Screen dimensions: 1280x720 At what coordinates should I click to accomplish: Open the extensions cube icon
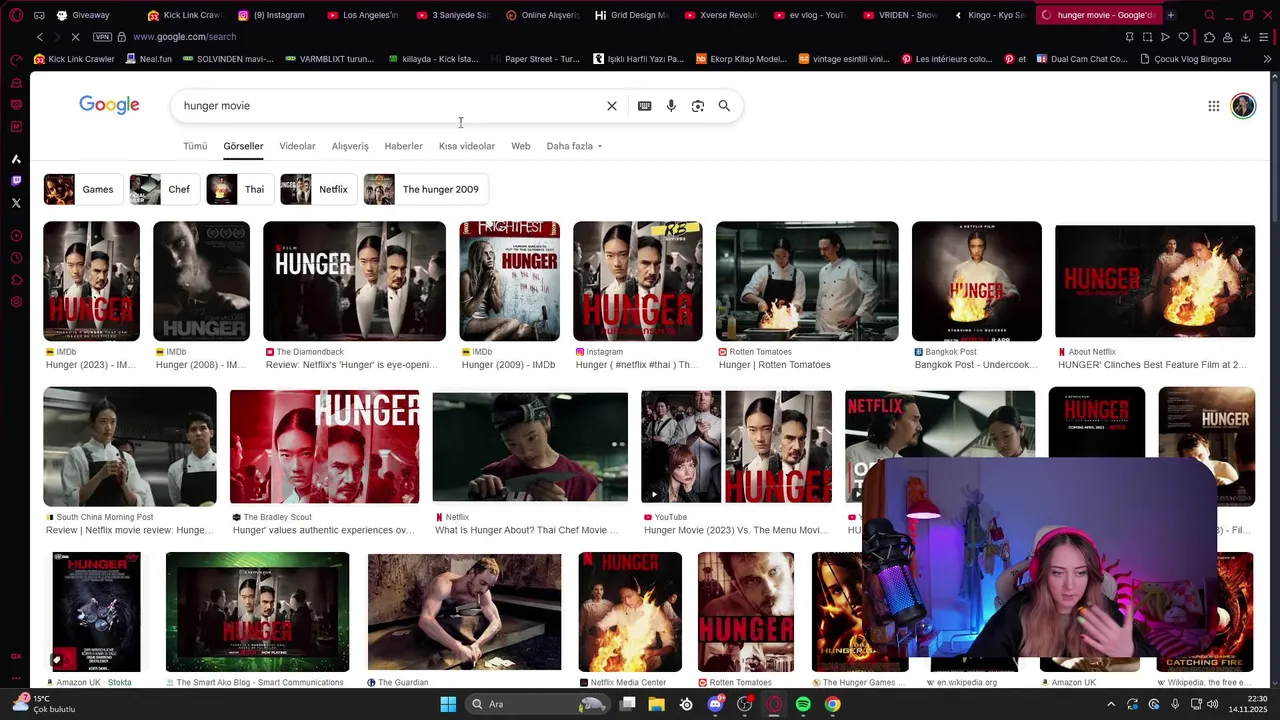[x=1209, y=37]
